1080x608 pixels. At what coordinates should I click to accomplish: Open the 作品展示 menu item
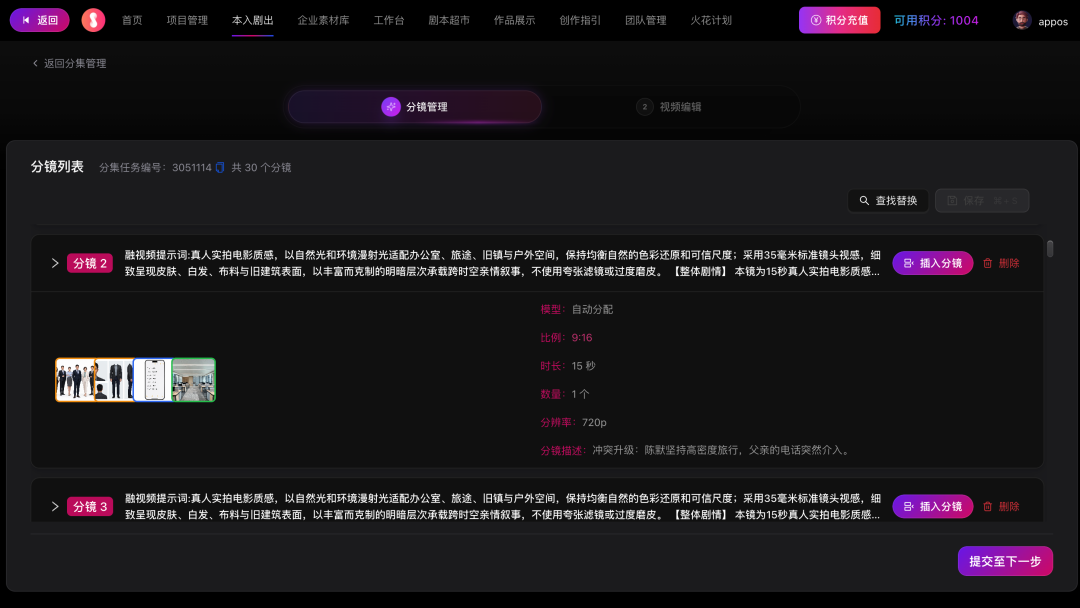tap(514, 20)
